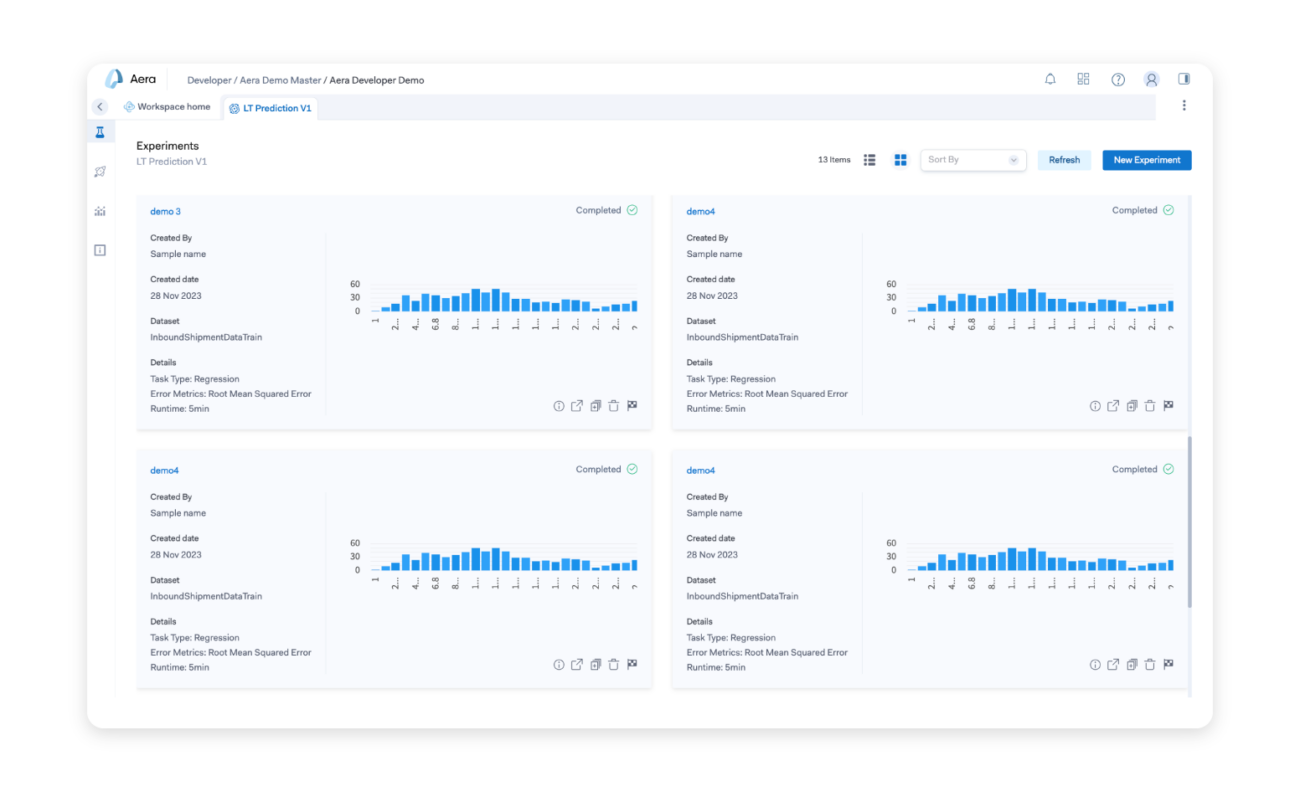Open the three-dot more options menu
1300x792 pixels.
pyautogui.click(x=1184, y=105)
